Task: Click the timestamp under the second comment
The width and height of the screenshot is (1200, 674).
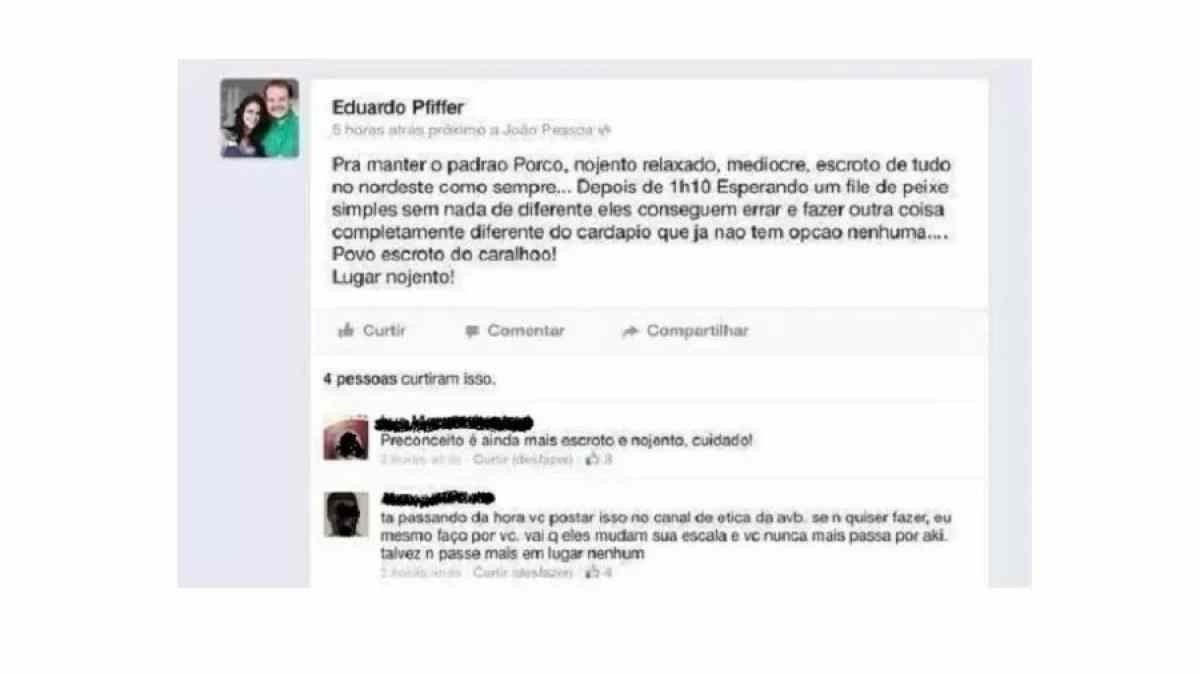Action: 421,573
